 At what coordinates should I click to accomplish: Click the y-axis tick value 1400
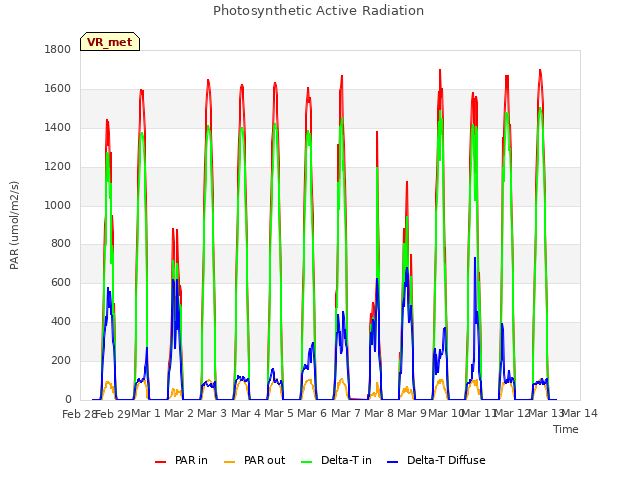pos(58,128)
